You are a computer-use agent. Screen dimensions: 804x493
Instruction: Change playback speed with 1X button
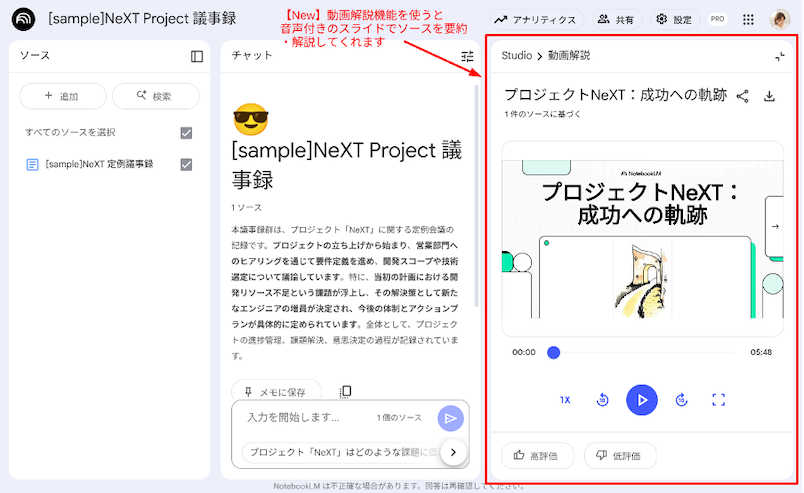(565, 400)
